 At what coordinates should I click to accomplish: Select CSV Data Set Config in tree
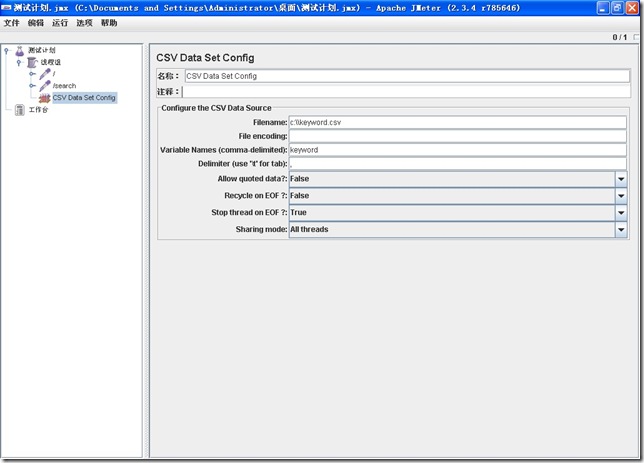click(x=84, y=98)
